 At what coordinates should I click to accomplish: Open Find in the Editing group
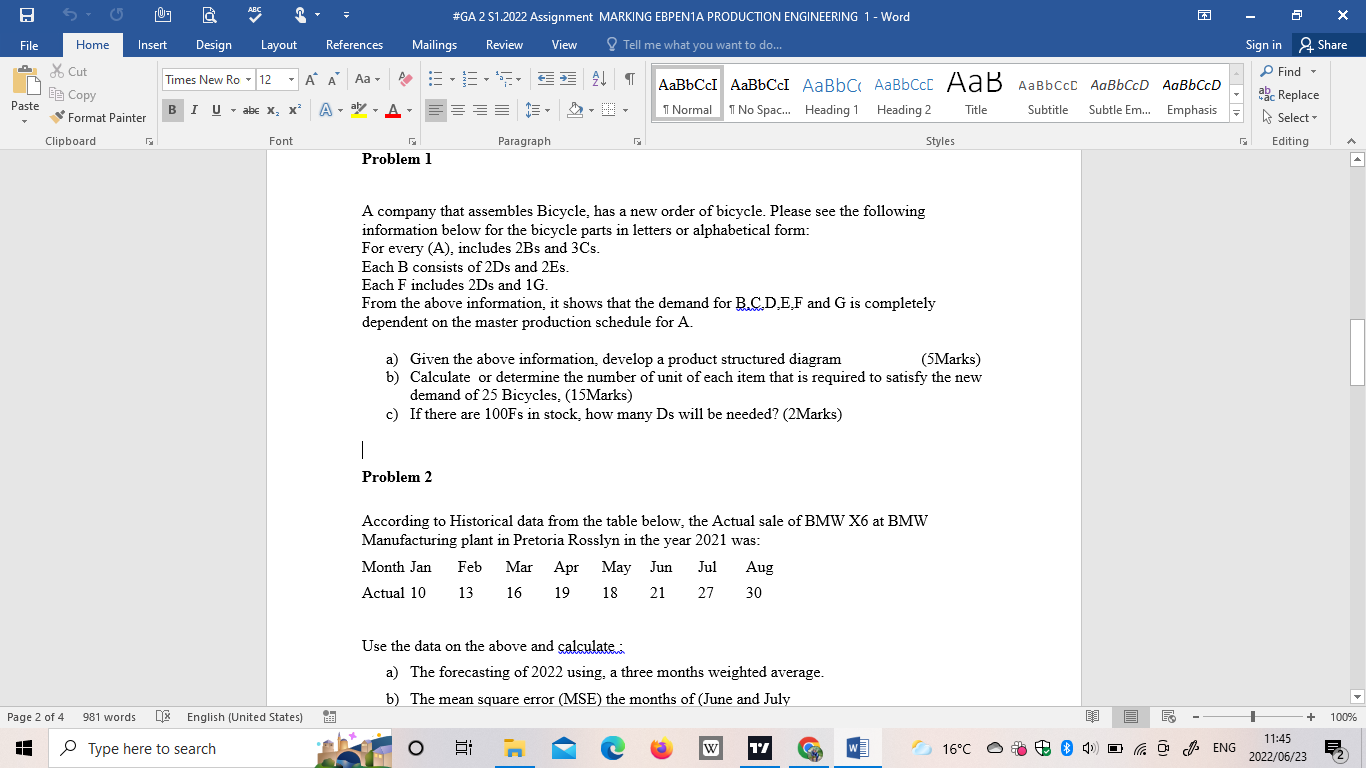[1288, 72]
